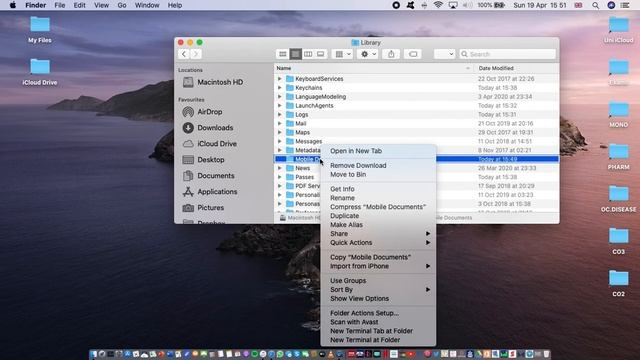
Task: Expand the LaunchAgents folder
Action: (280, 106)
